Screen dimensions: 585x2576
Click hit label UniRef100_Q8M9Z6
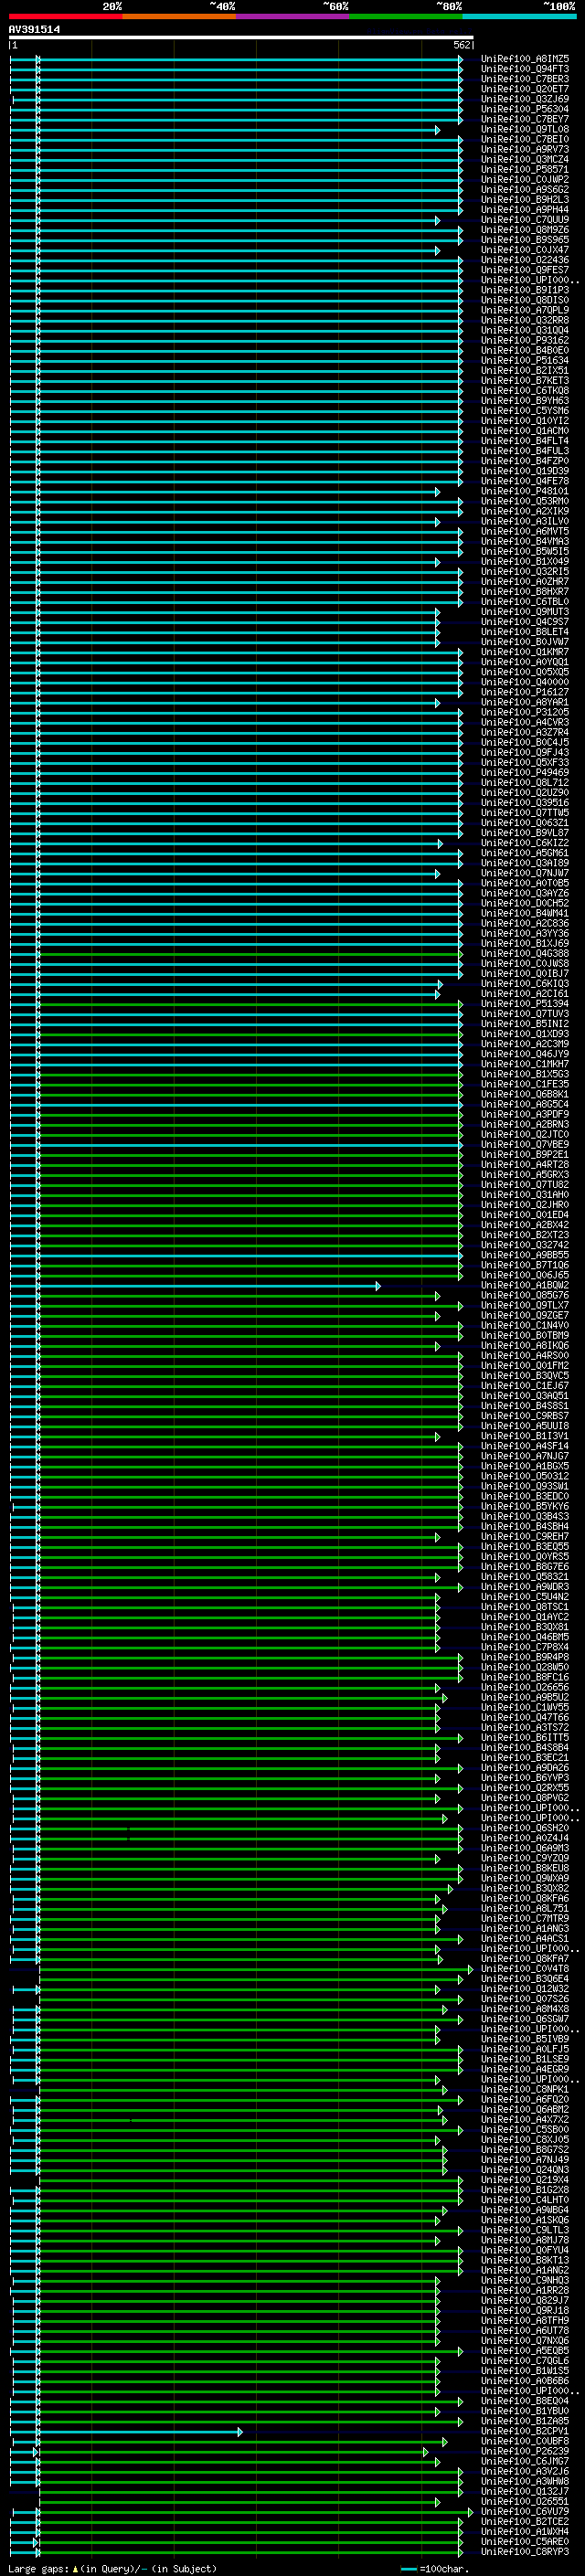[525, 230]
